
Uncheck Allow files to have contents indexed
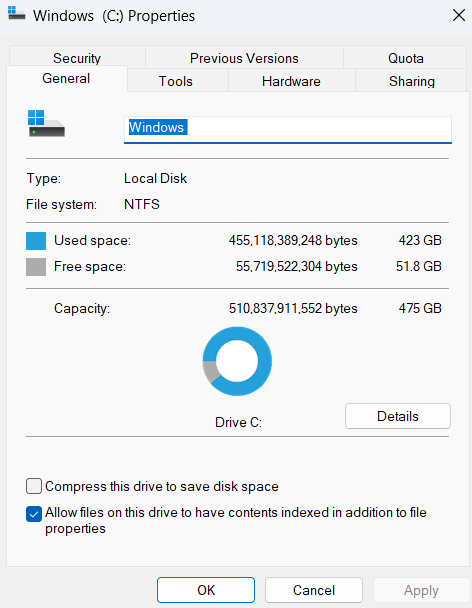pyautogui.click(x=34, y=514)
